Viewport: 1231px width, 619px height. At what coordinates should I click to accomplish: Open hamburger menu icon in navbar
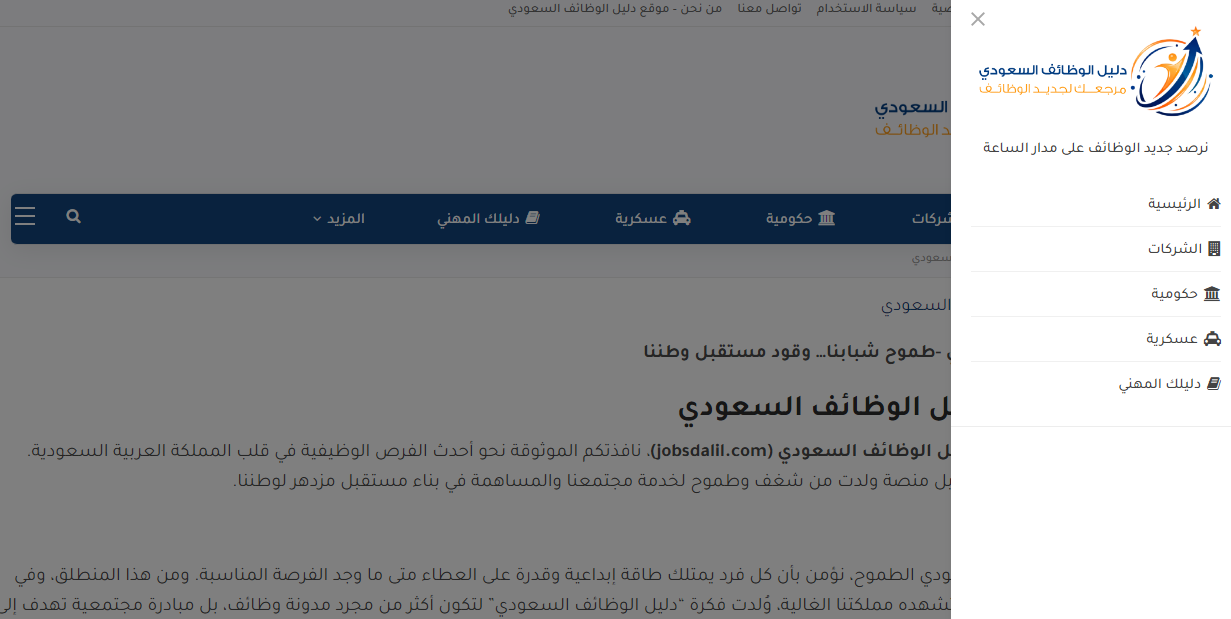click(x=25, y=217)
